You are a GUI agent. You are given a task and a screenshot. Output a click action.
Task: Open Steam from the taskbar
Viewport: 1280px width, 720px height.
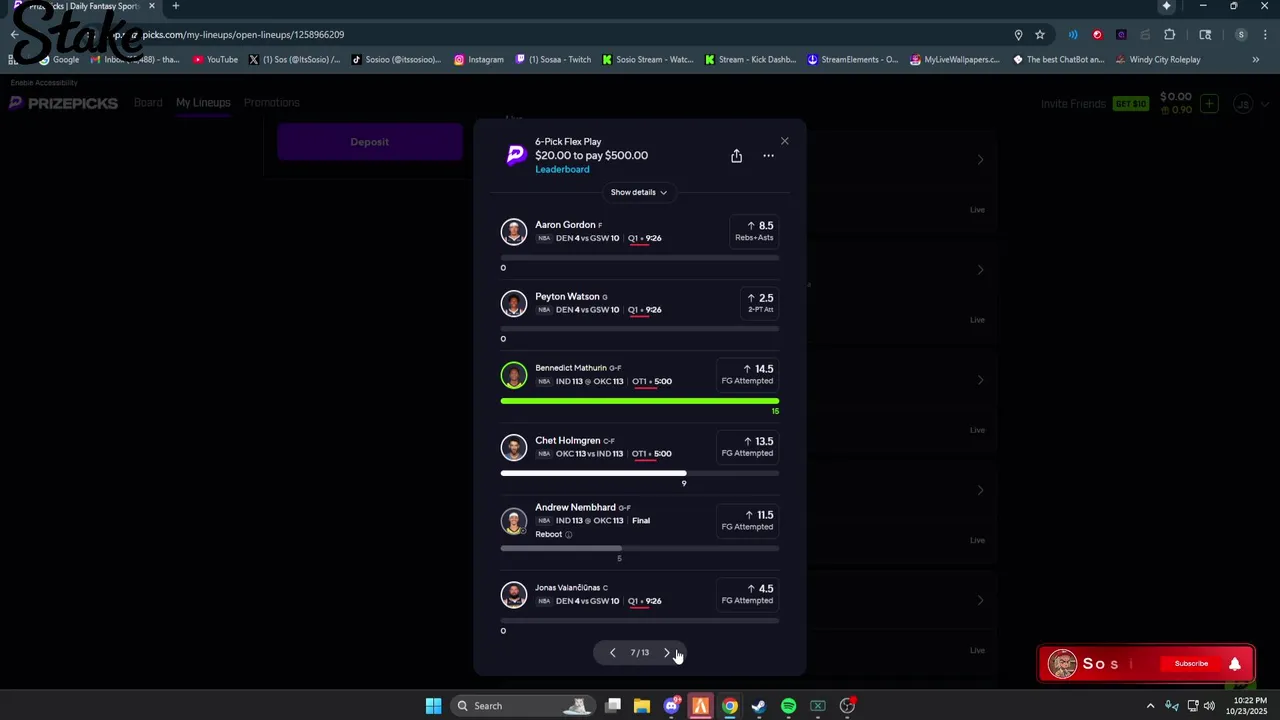[x=759, y=706]
